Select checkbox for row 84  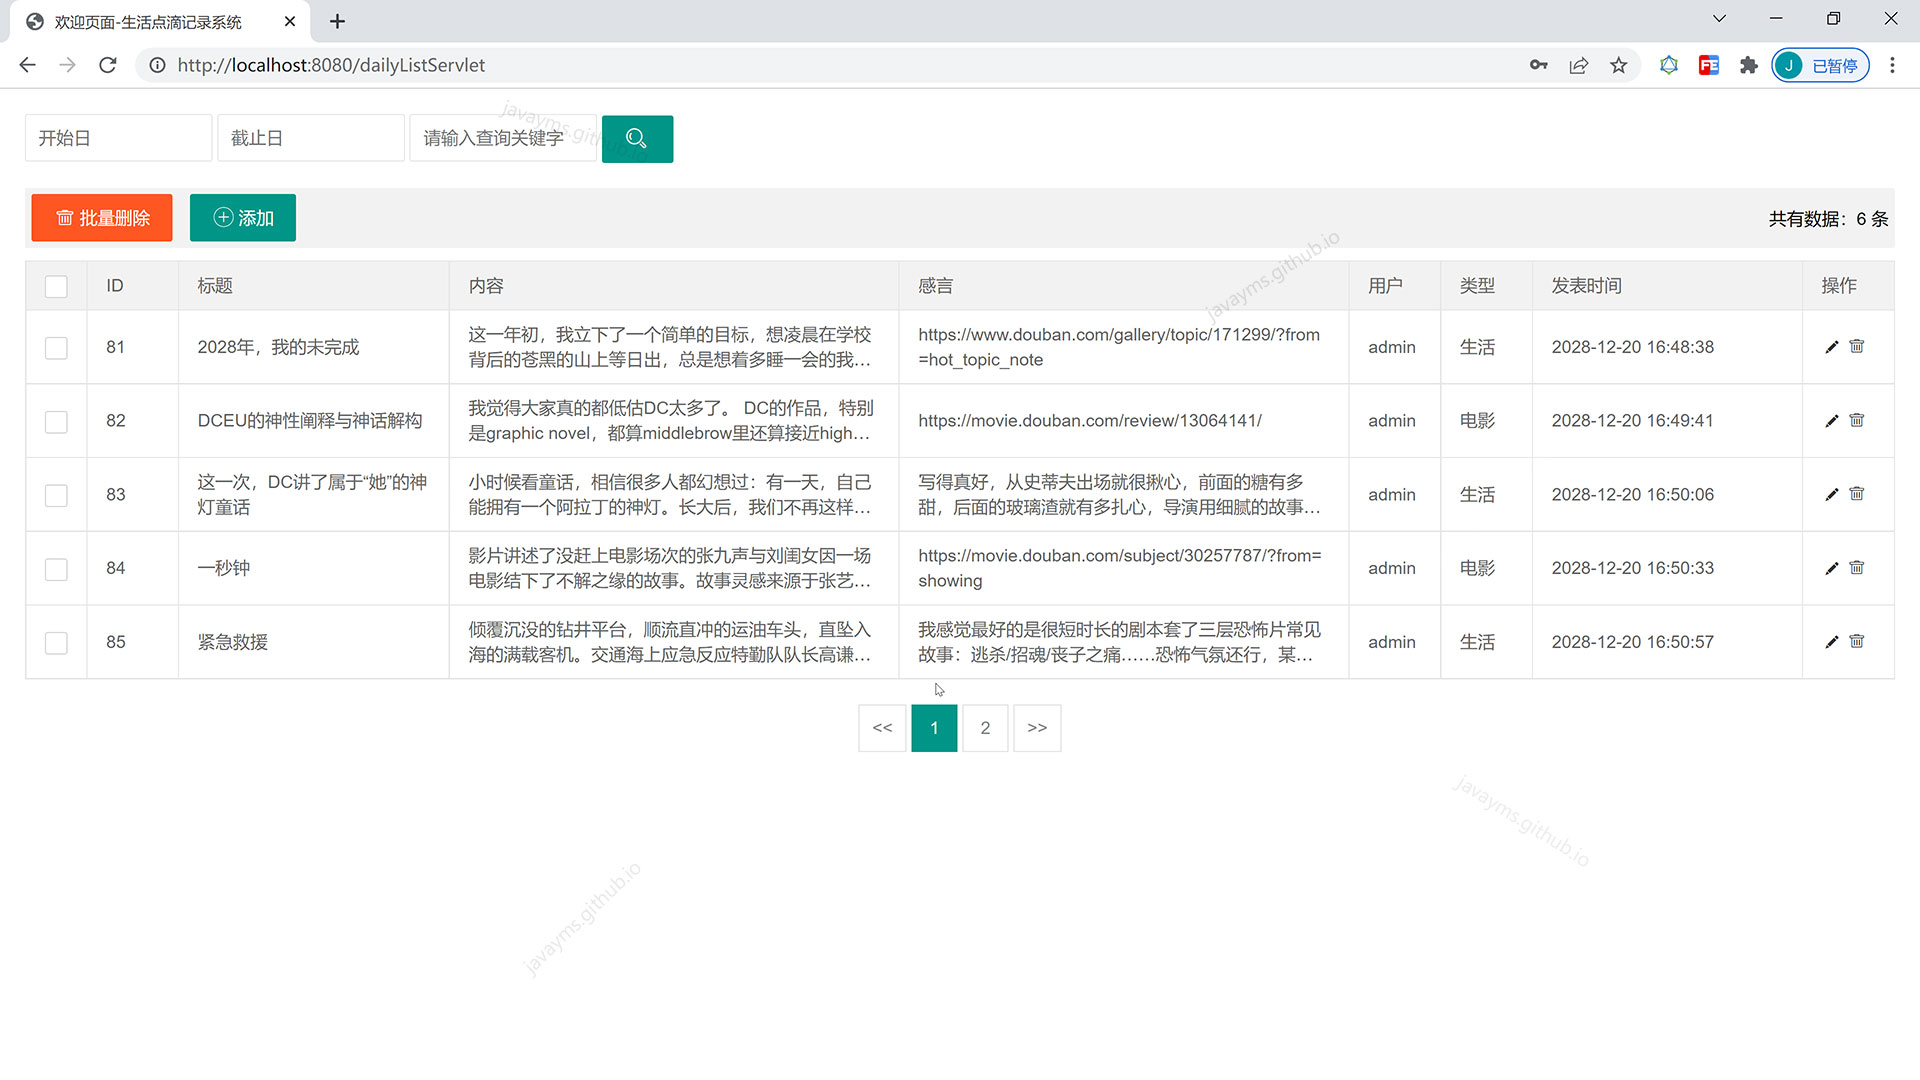56,569
